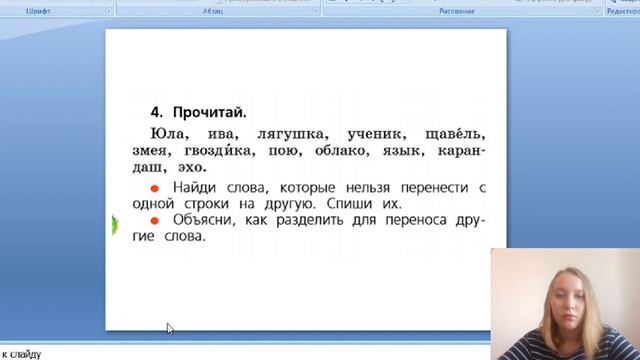Click the webcam video thumbnail
This screenshot has width=640, height=360.
pos(565,304)
